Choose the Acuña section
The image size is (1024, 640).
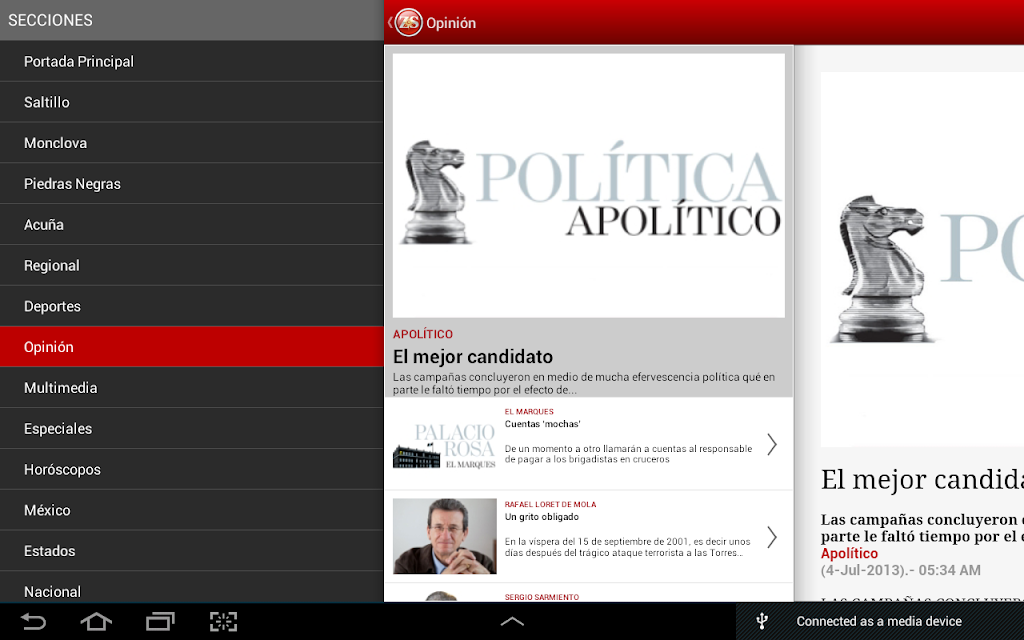191,225
